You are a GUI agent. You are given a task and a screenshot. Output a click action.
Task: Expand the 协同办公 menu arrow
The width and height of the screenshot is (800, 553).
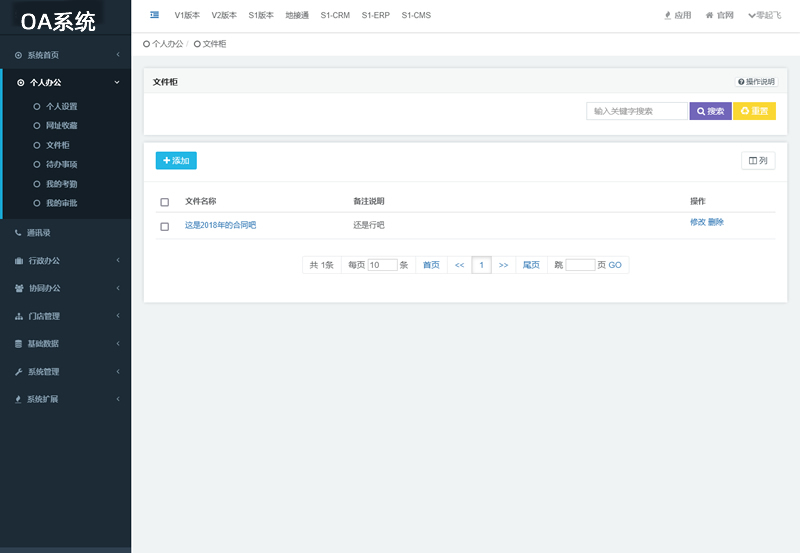click(118, 288)
